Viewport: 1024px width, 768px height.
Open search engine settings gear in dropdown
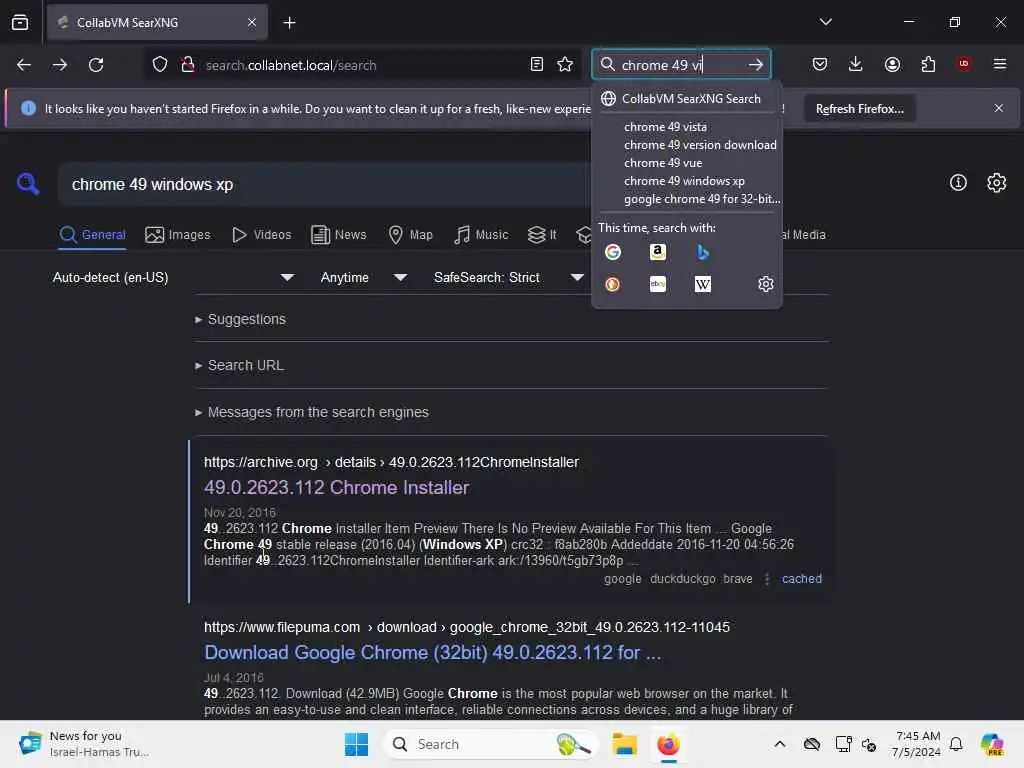pyautogui.click(x=765, y=284)
